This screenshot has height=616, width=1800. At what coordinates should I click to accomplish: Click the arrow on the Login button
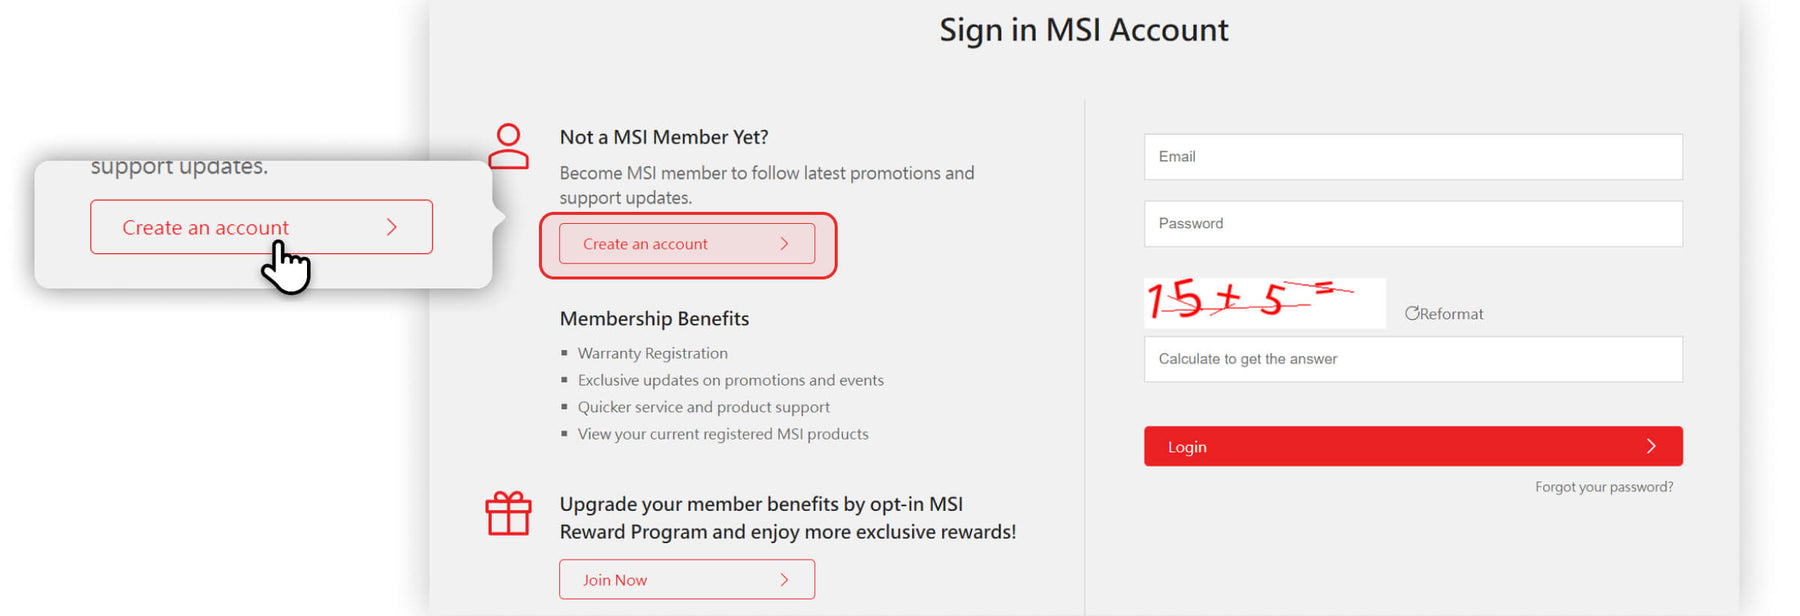click(1651, 446)
